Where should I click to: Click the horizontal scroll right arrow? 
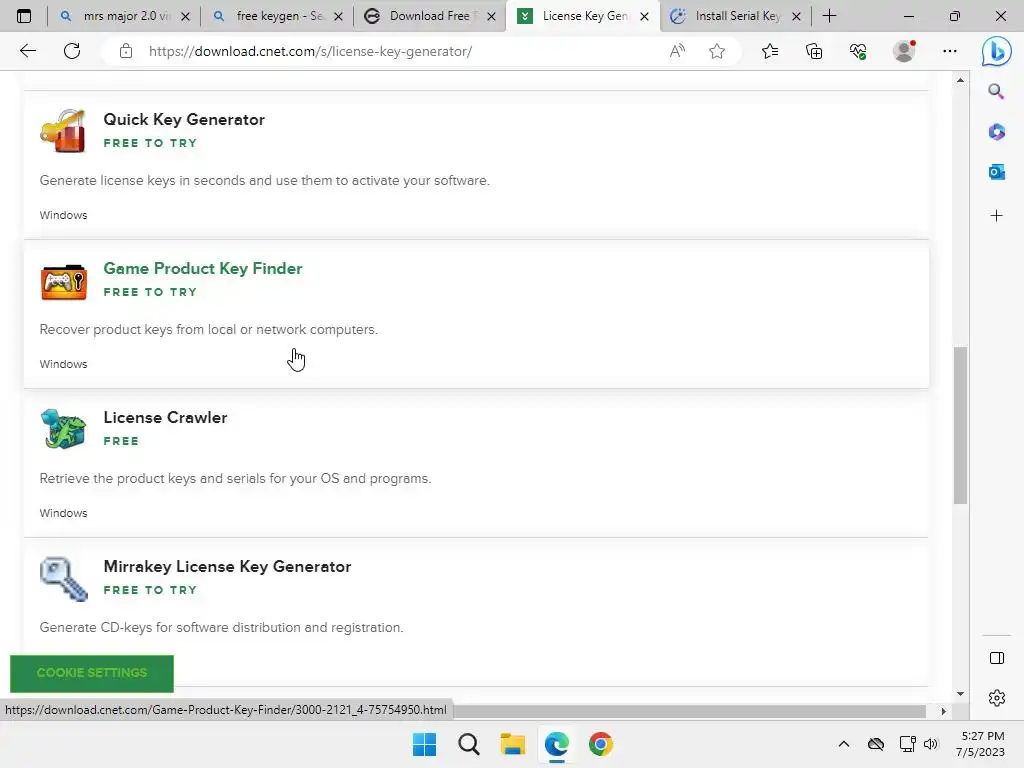pyautogui.click(x=943, y=711)
